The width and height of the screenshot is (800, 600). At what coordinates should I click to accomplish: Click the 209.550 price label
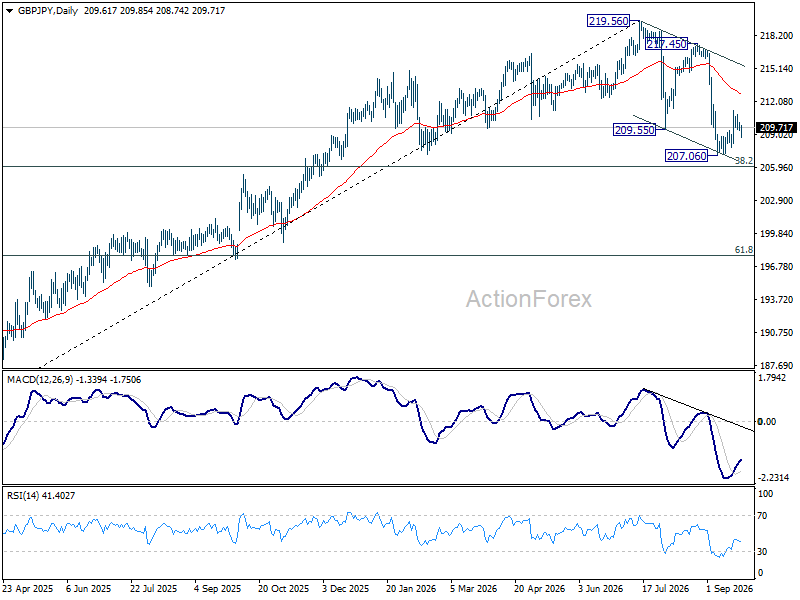coord(634,130)
